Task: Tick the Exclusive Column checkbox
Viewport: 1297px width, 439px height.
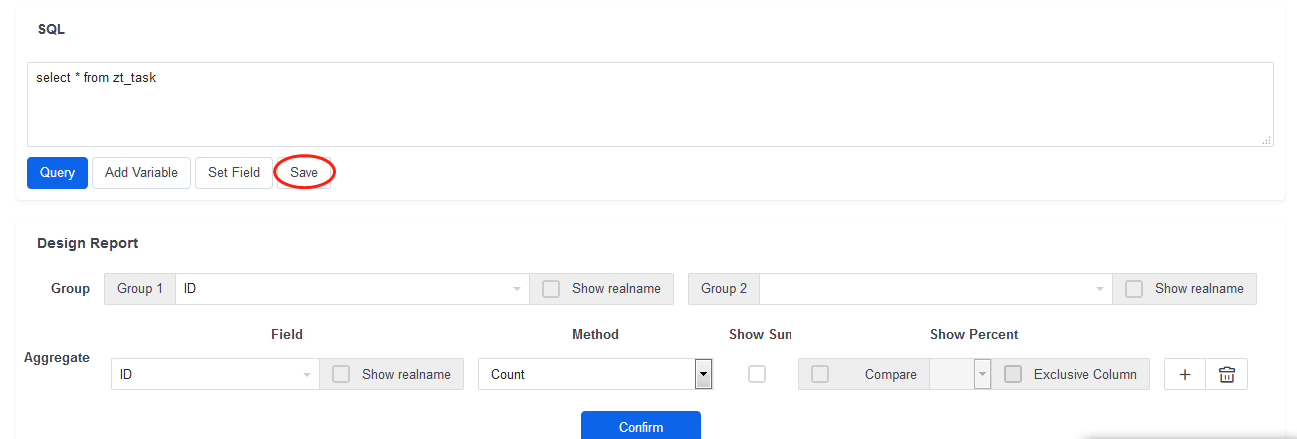Action: [1013, 374]
